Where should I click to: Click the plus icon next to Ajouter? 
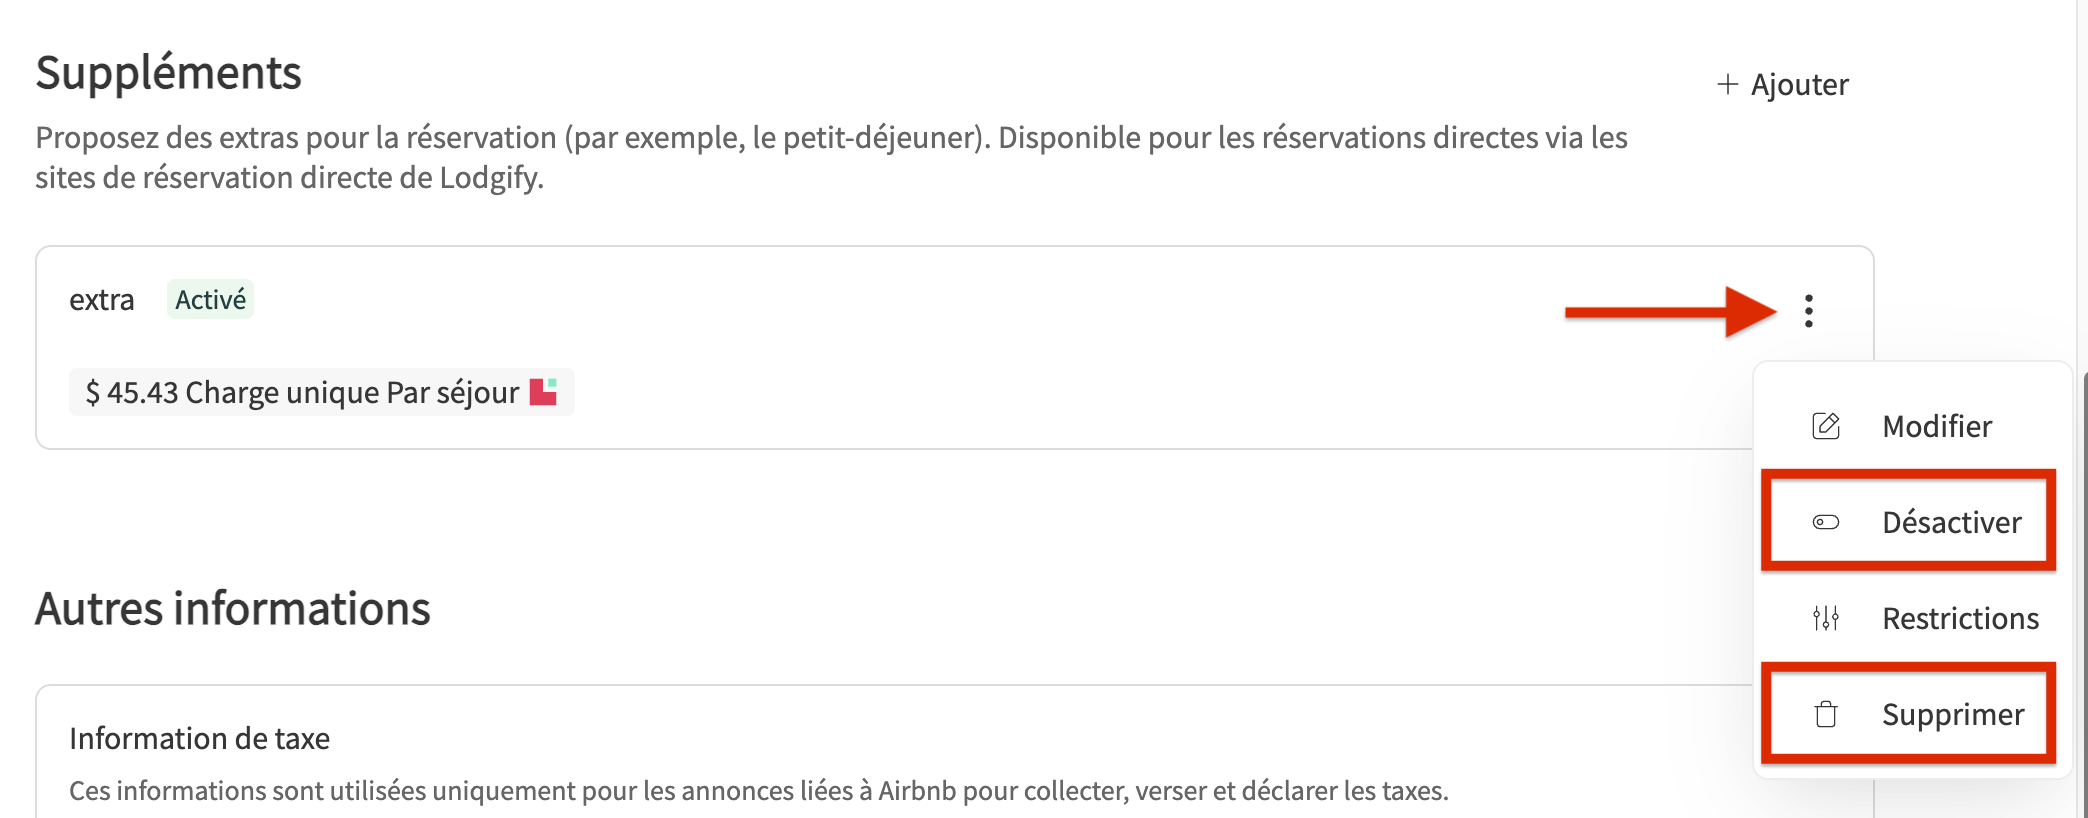point(1727,84)
